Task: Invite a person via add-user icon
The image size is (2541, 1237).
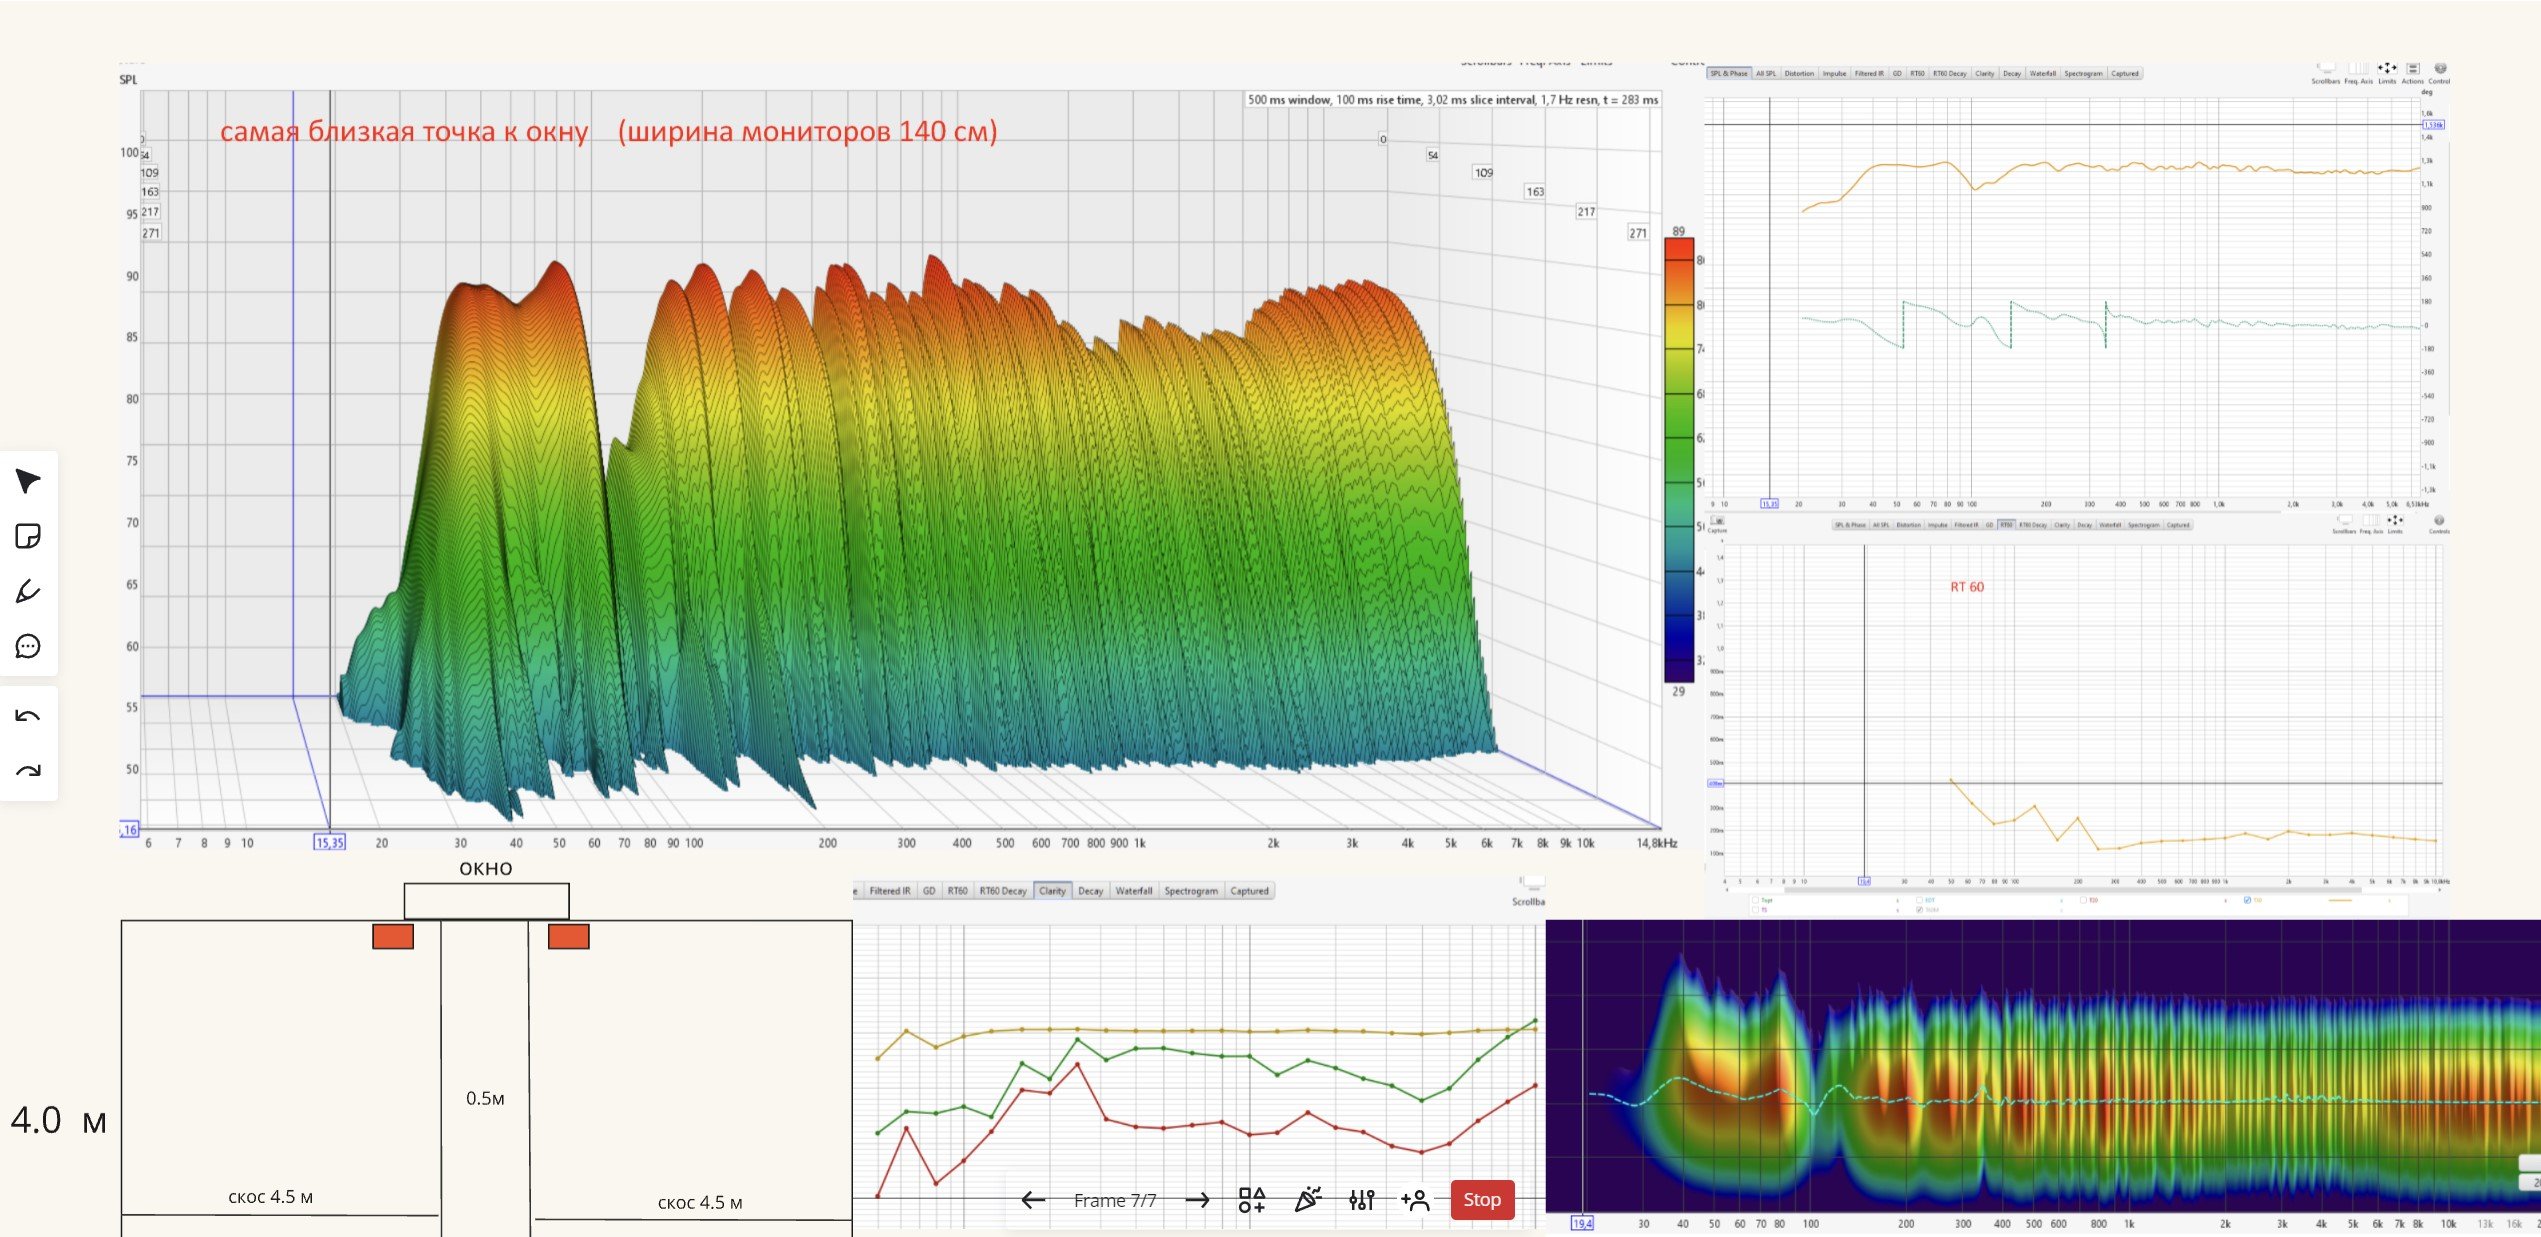Action: pyautogui.click(x=1415, y=1200)
